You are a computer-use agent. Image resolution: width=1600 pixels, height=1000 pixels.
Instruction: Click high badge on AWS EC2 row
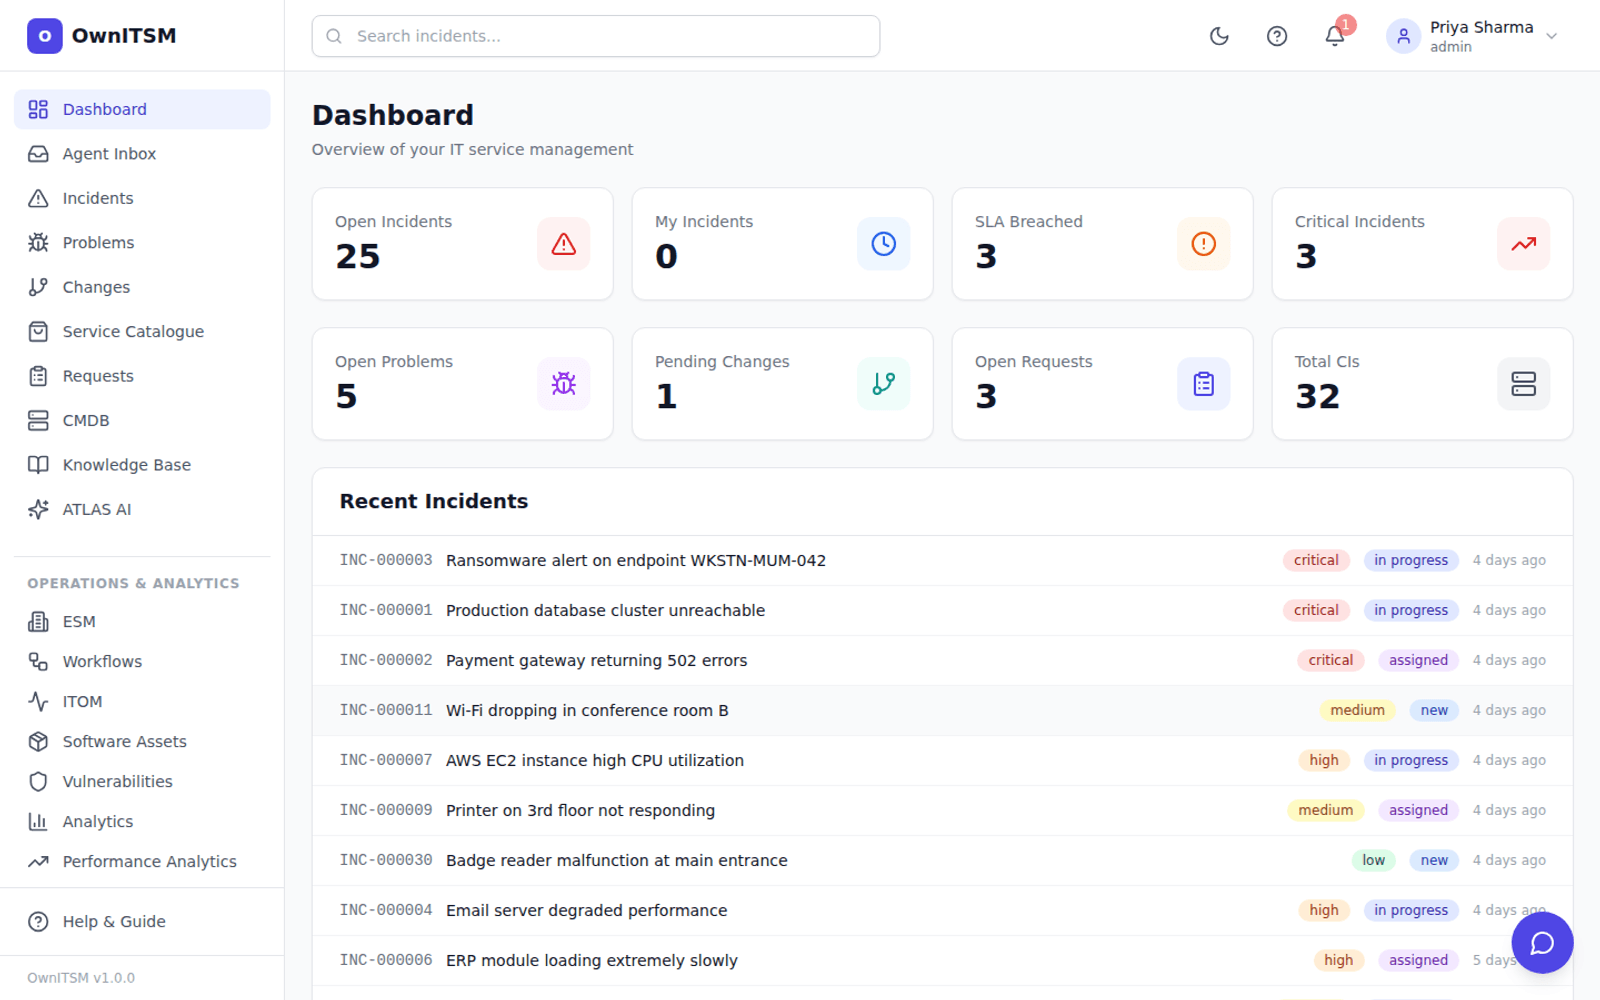(x=1324, y=761)
